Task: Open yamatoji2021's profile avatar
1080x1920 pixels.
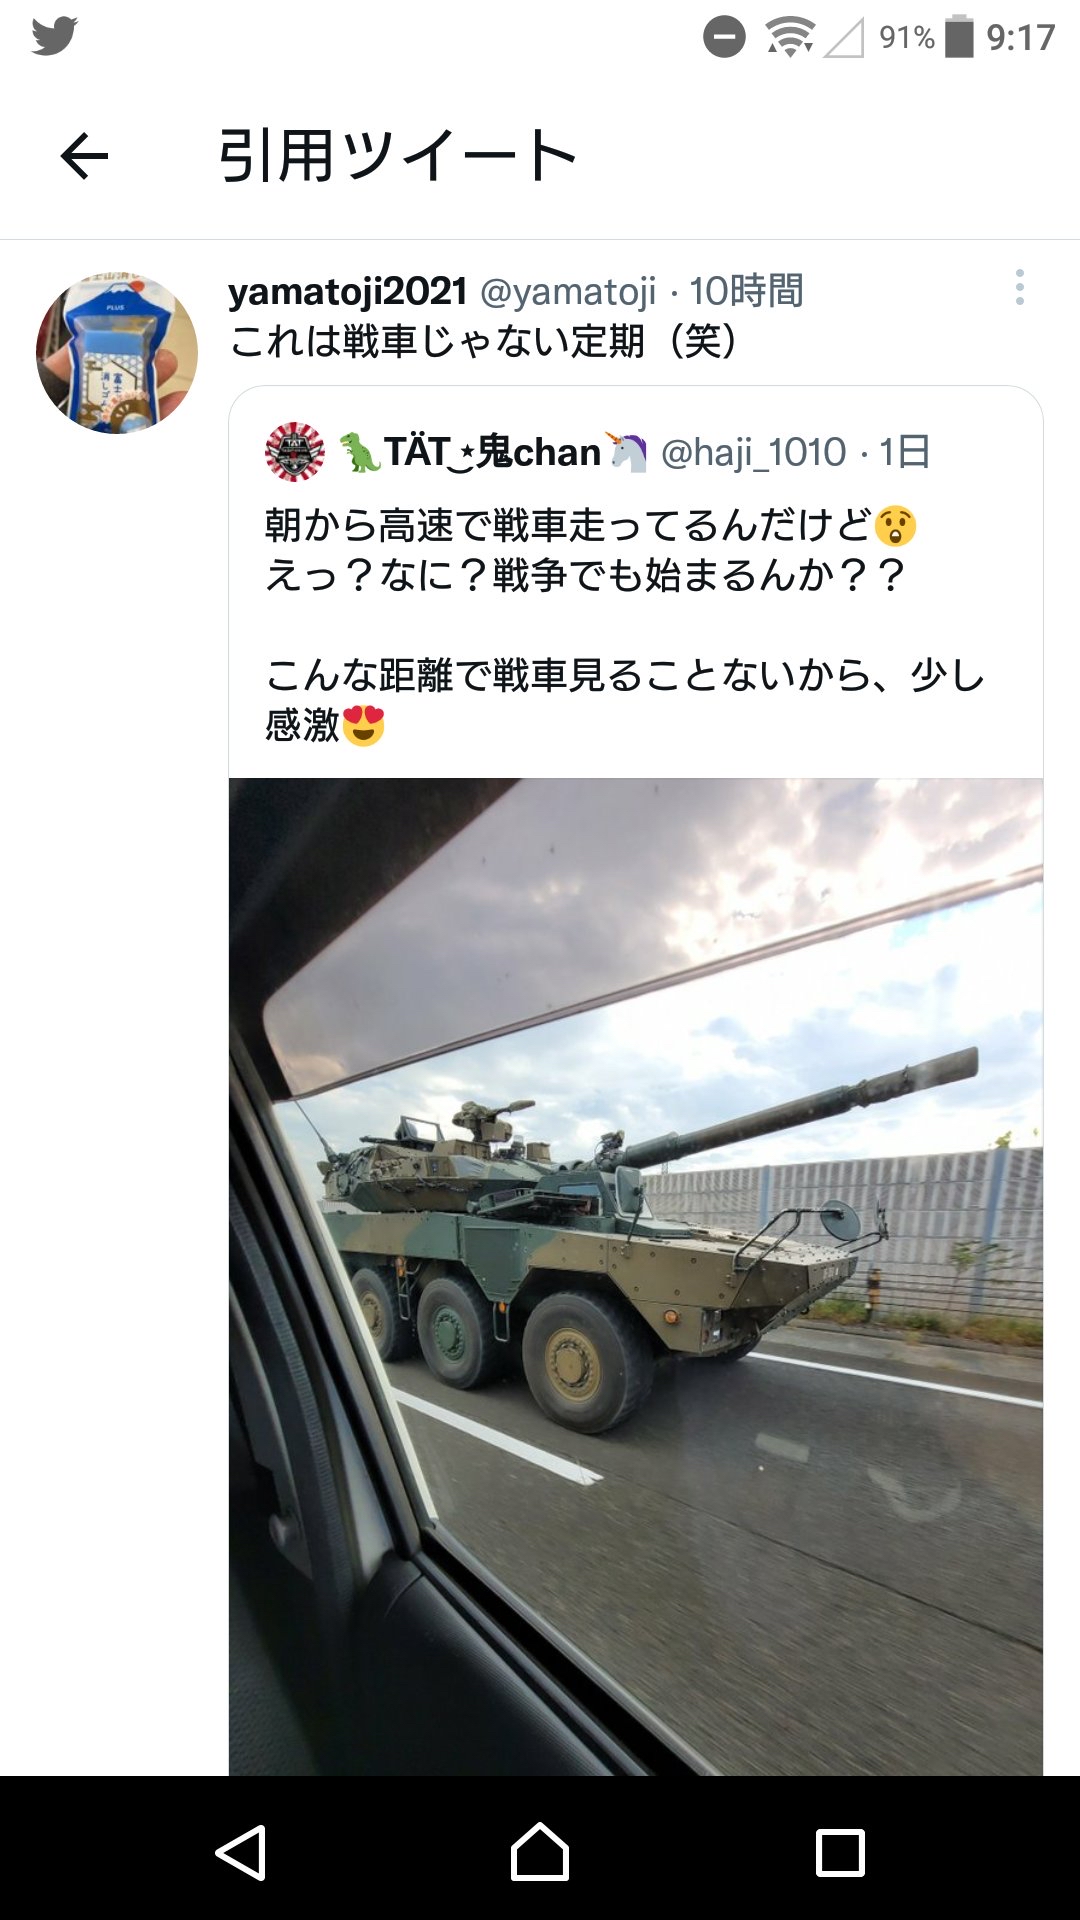Action: (x=117, y=353)
